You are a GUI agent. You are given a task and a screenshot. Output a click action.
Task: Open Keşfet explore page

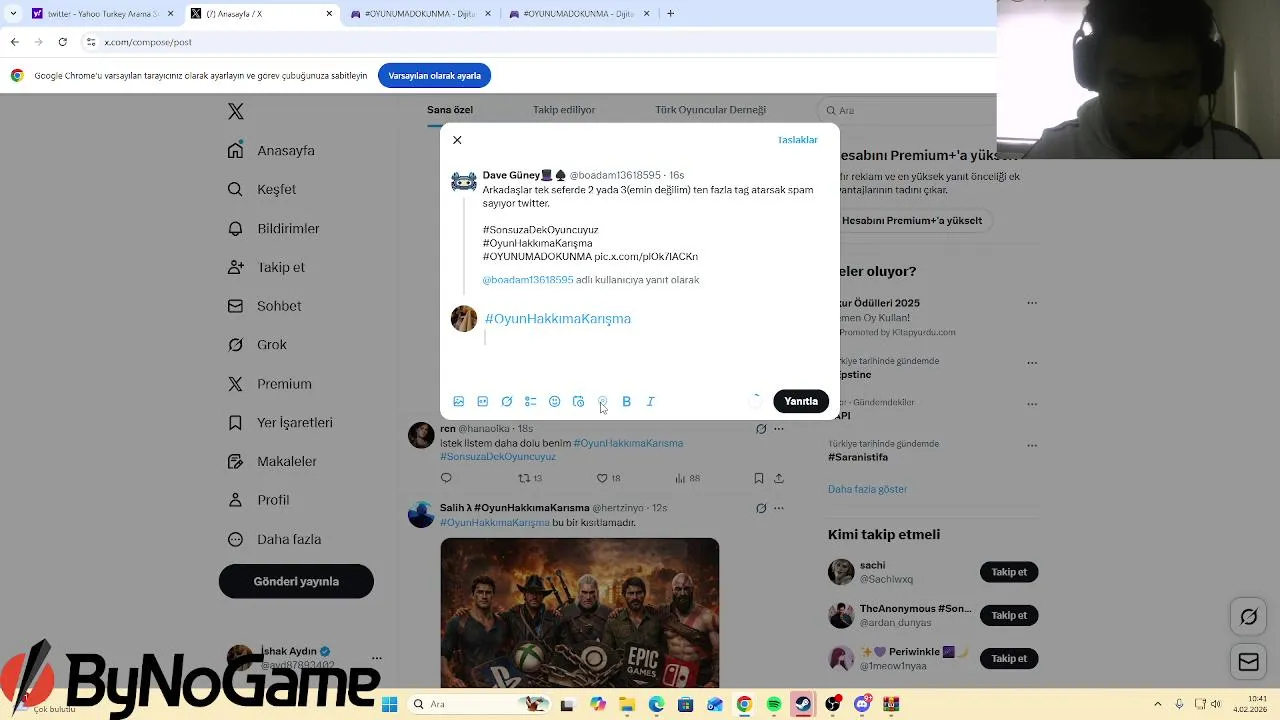[x=262, y=189]
